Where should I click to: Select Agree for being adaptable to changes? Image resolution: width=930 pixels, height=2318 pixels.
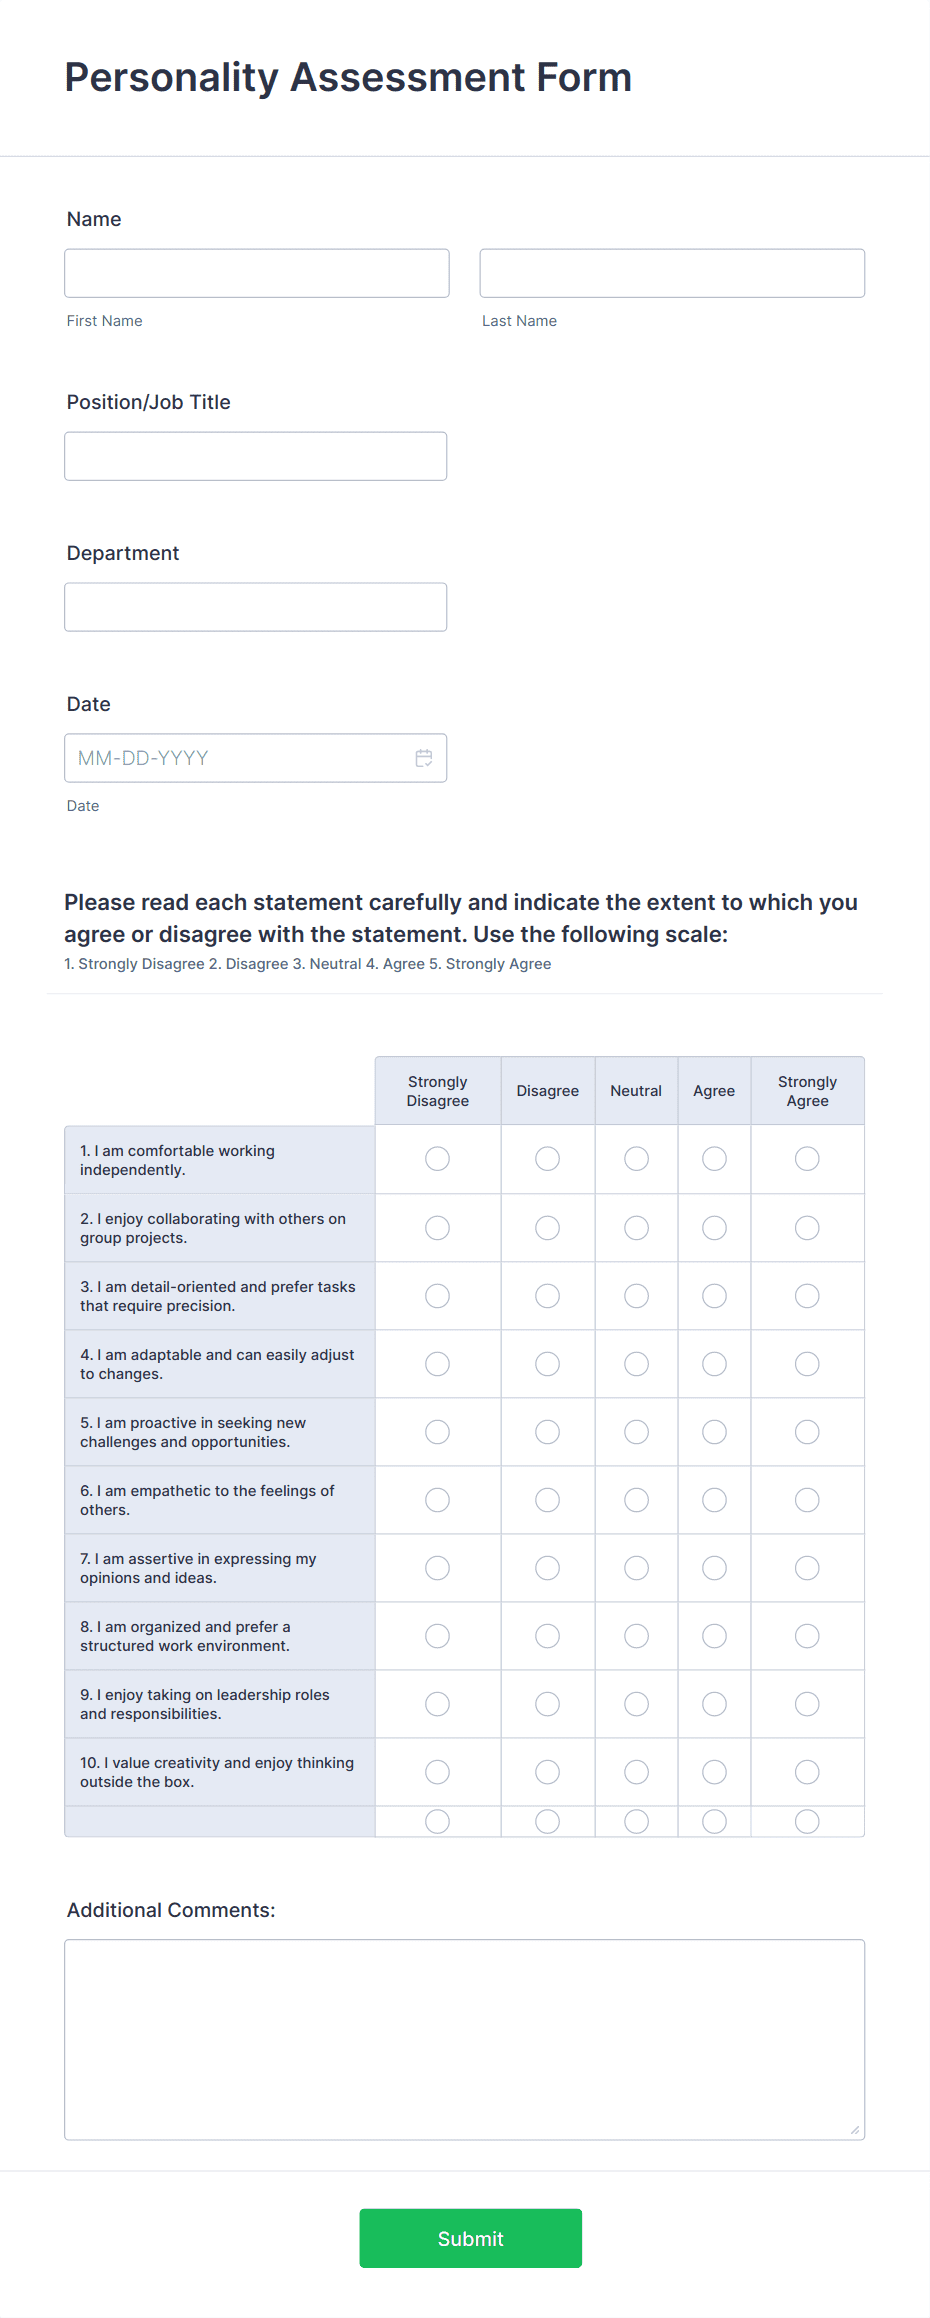(x=714, y=1364)
